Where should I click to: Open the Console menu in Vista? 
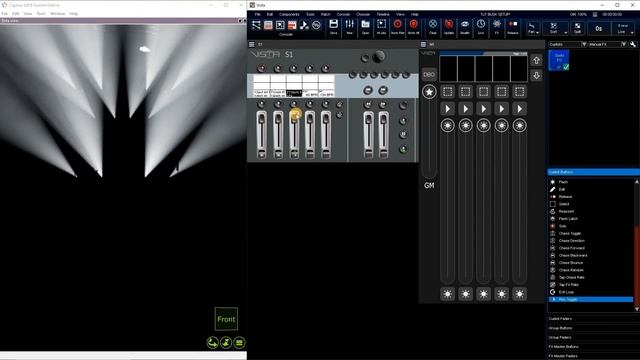pos(343,14)
